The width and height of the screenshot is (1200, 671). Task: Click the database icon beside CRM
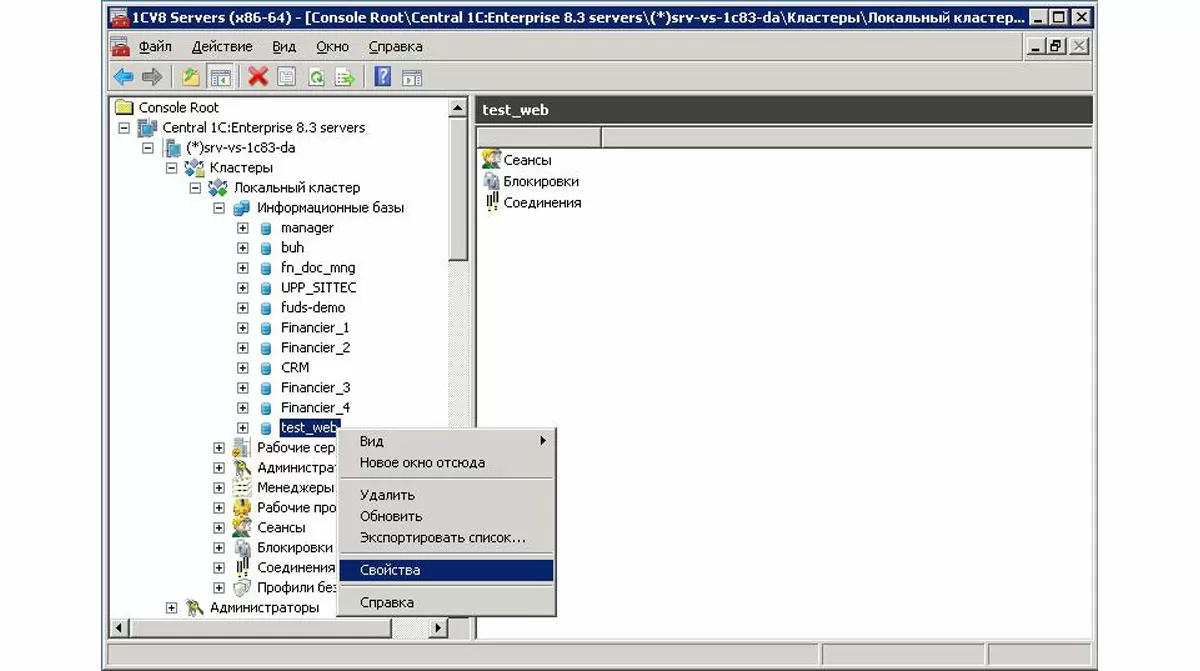click(266, 368)
